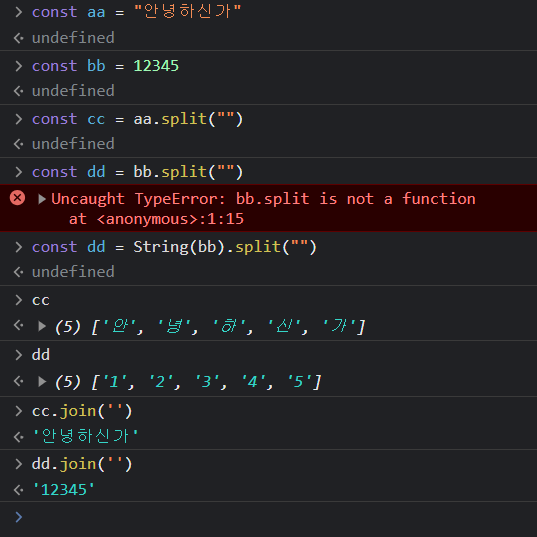Click the output arrow beside '12345' result
Image resolution: width=537 pixels, height=537 pixels.
click(x=18, y=490)
